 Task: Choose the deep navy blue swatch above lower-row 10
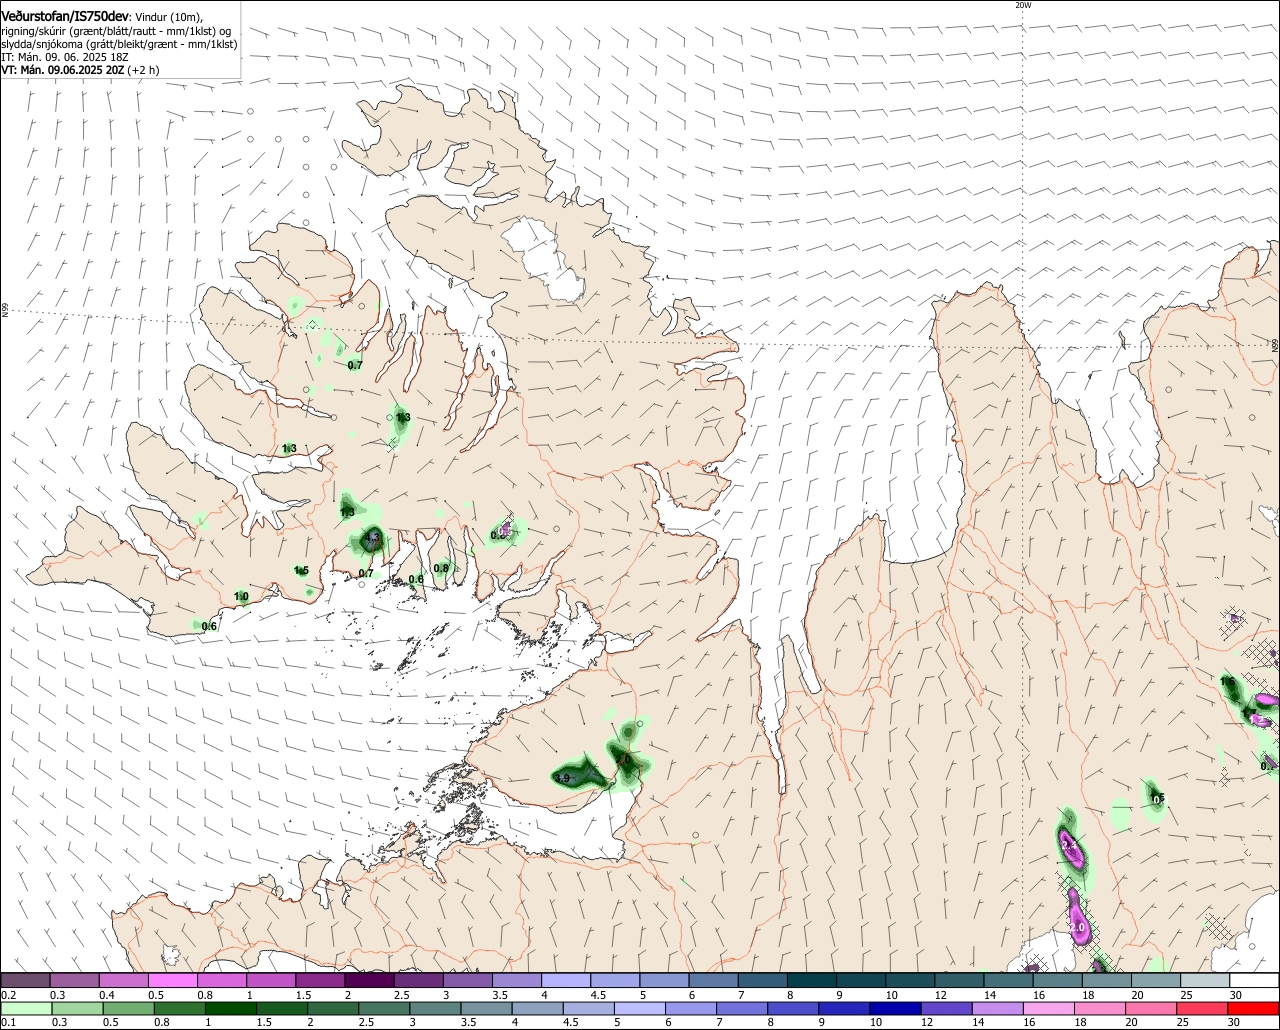(x=896, y=1008)
